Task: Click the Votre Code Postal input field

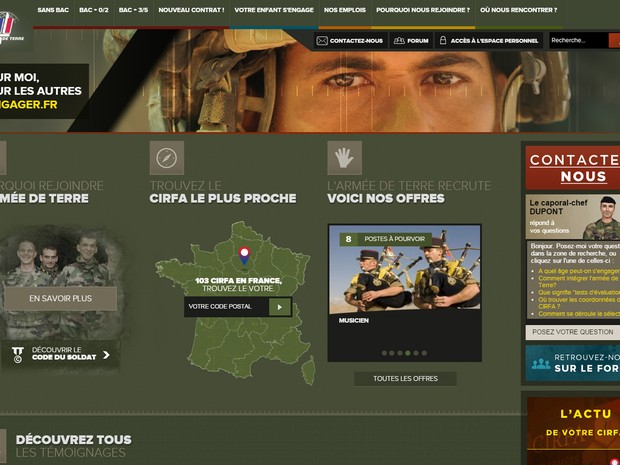Action: pyautogui.click(x=226, y=307)
